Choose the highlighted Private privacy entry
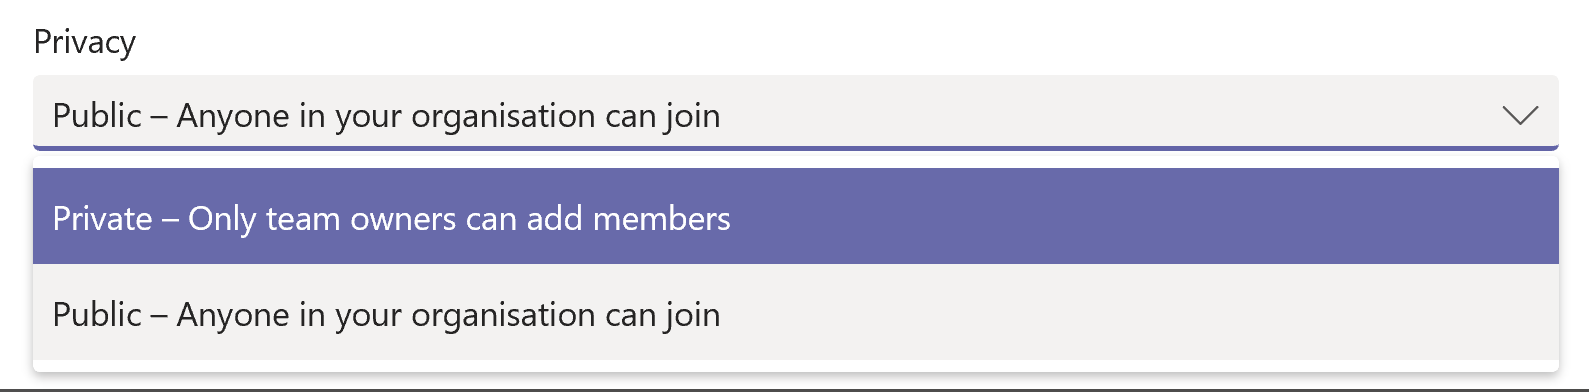 [x=796, y=216]
